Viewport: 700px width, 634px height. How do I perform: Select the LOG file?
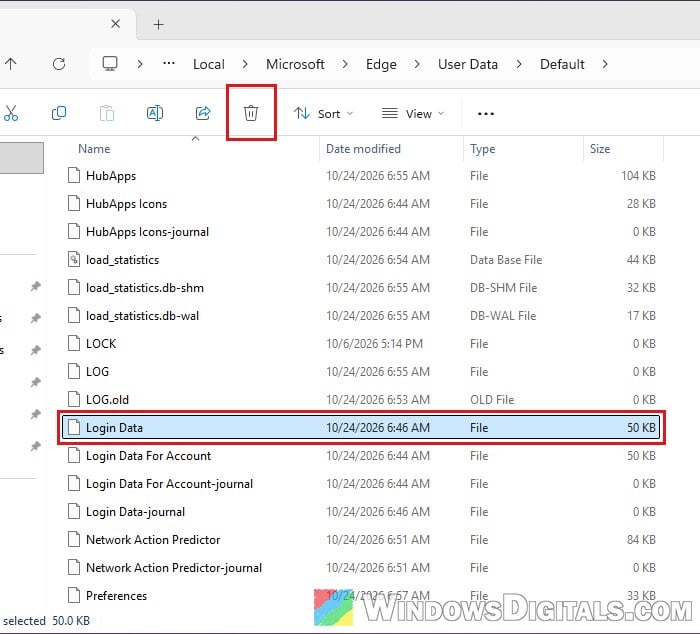[x=362, y=372]
